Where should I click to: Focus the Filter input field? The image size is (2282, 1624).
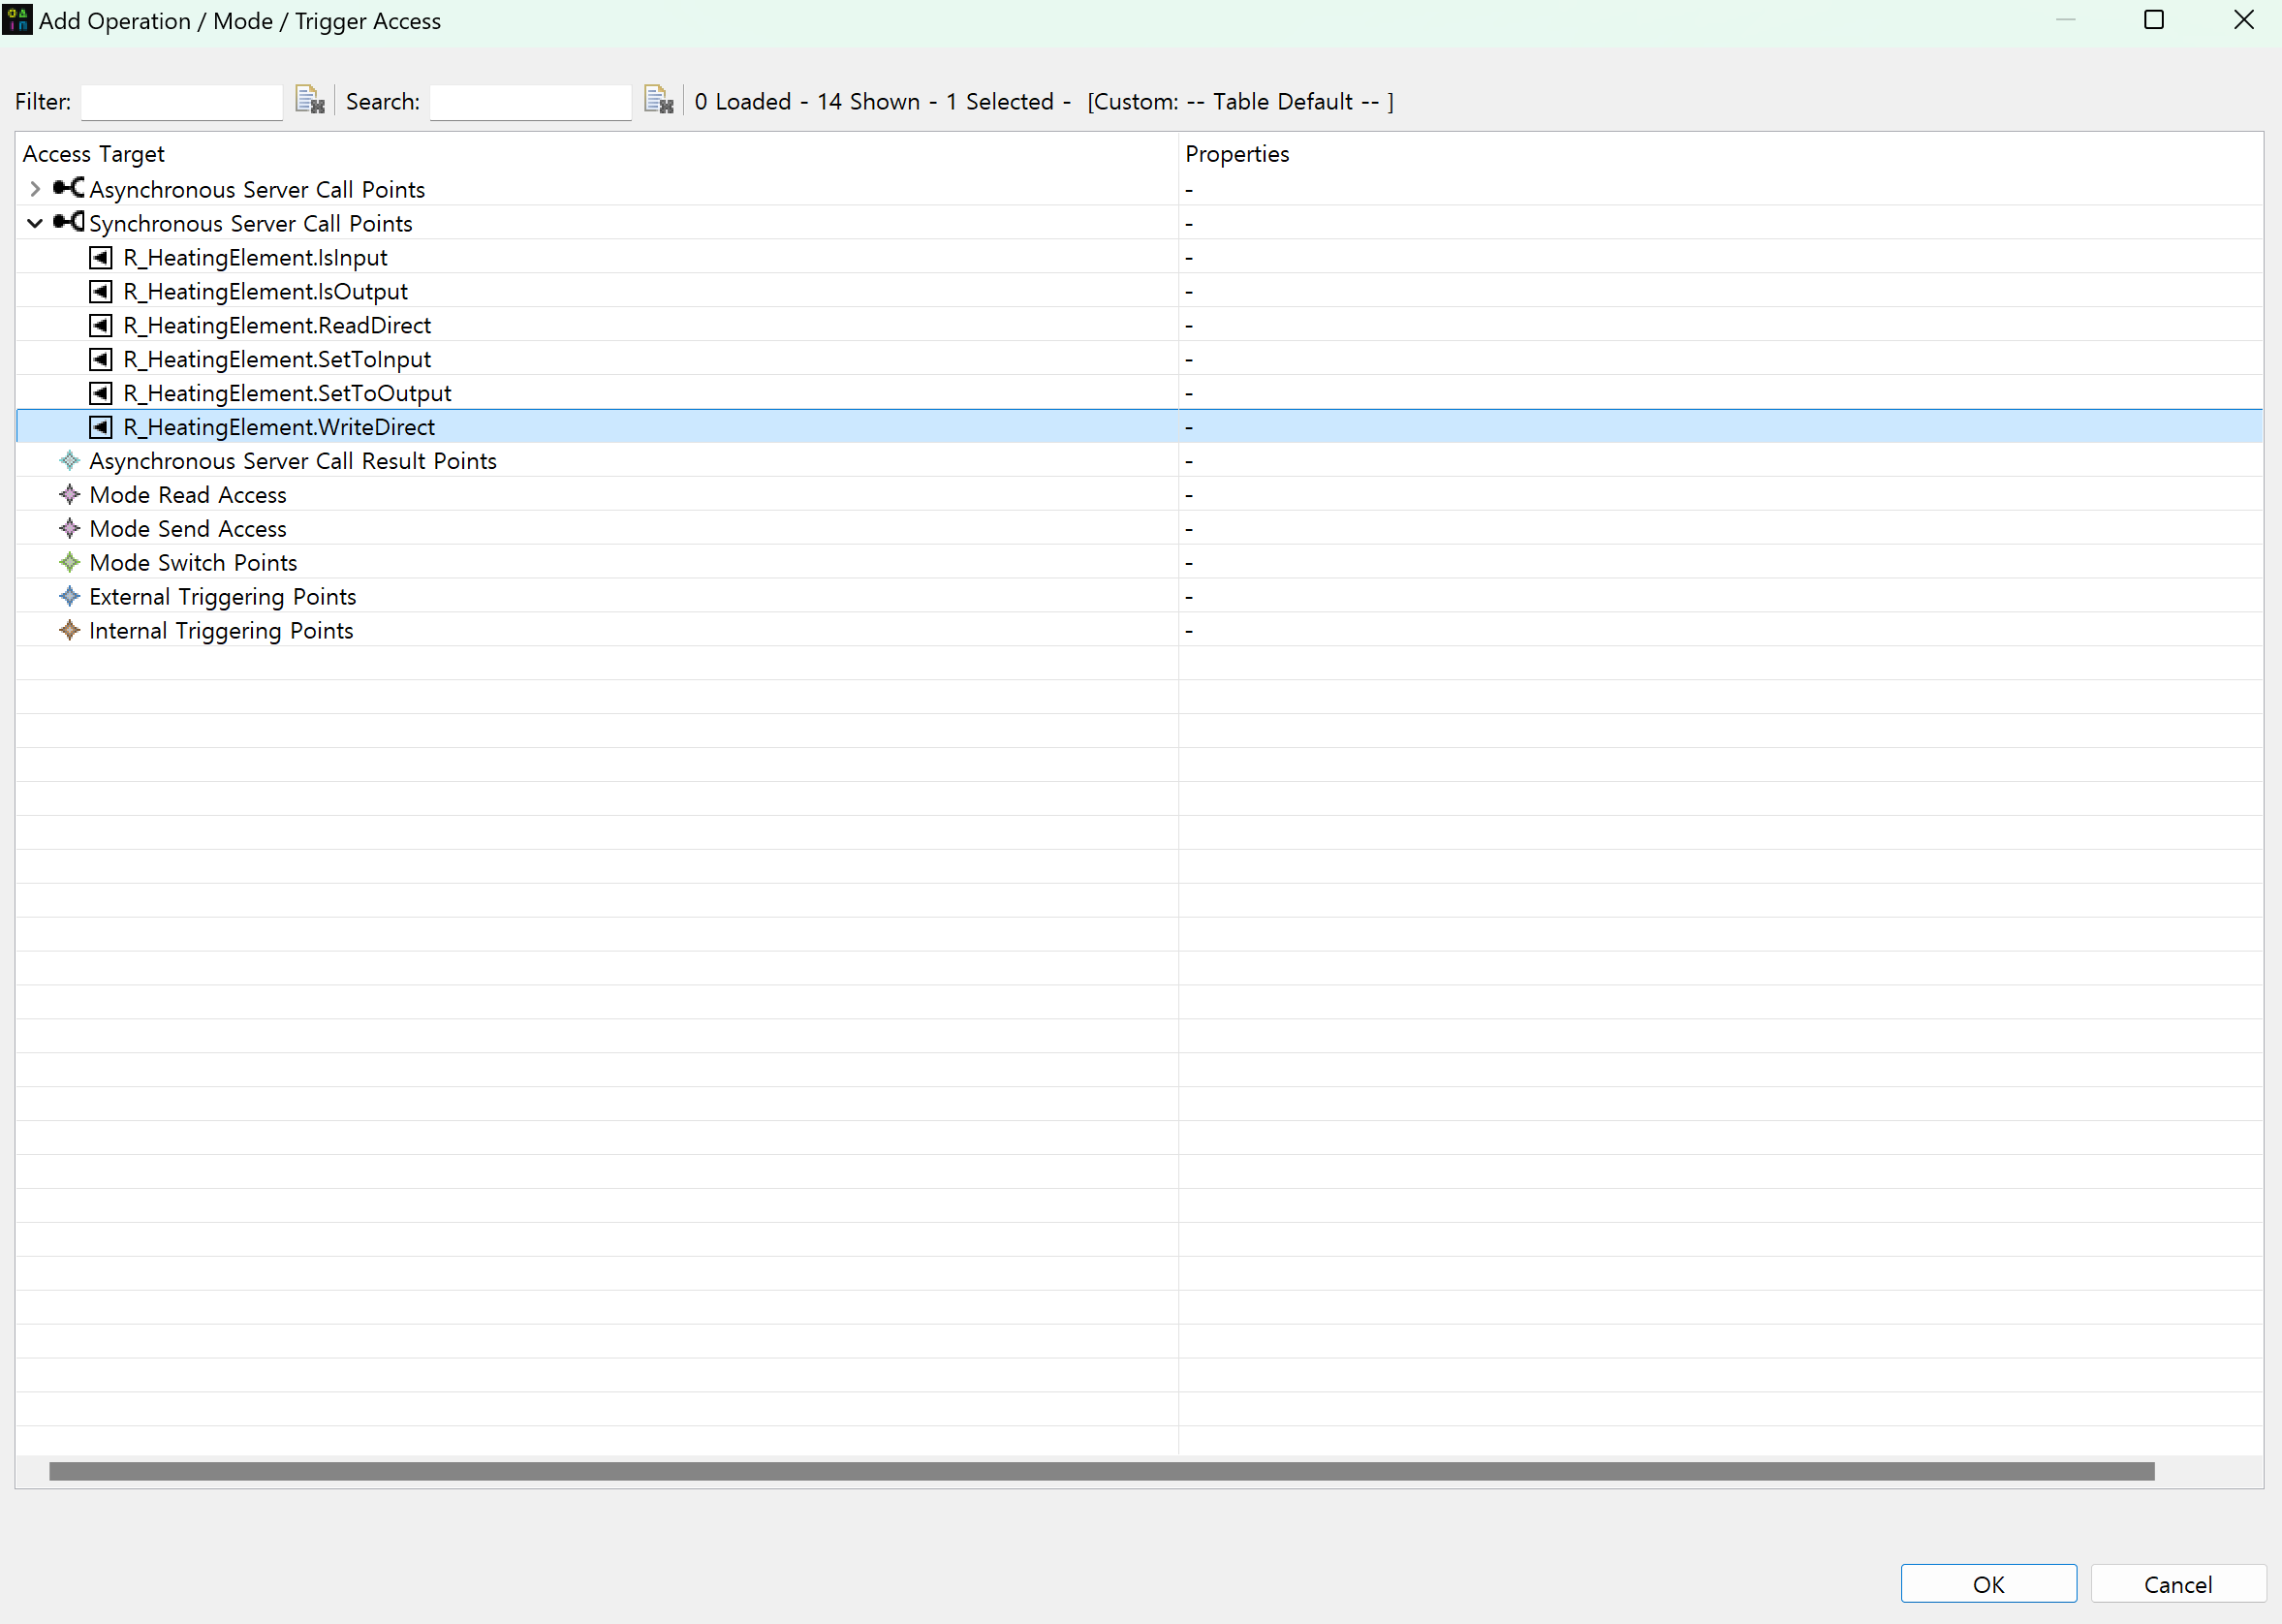click(x=182, y=101)
